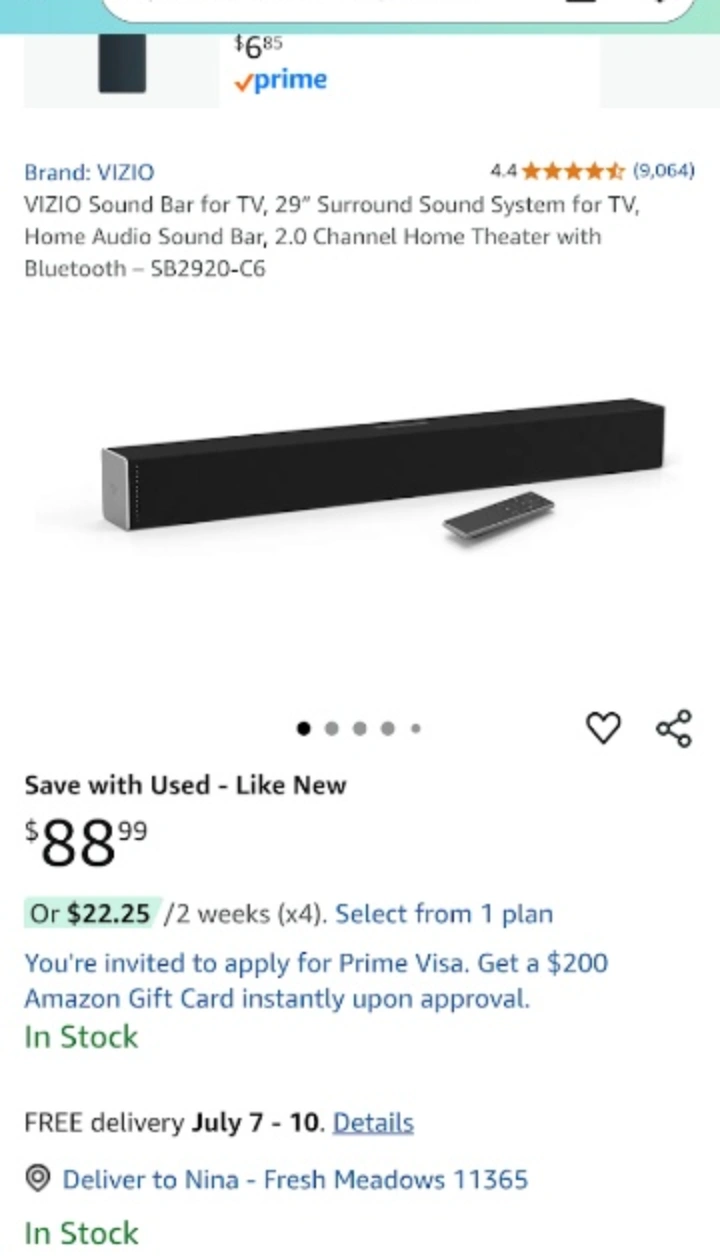Select the smallest last carousel dot
The height and width of the screenshot is (1258, 720).
416,728
